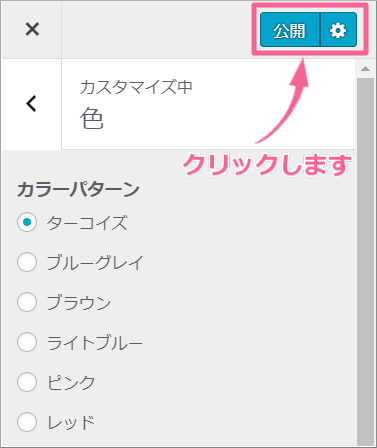Click the ブルーグレイ label text
Viewport: 377px width, 448px height.
point(95,262)
